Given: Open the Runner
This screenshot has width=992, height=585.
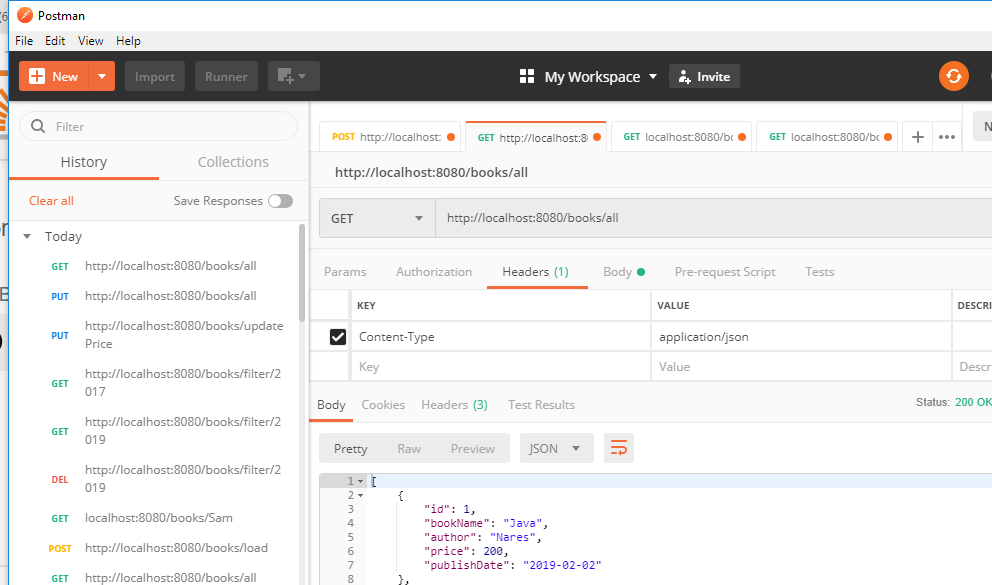Looking at the screenshot, I should [226, 77].
